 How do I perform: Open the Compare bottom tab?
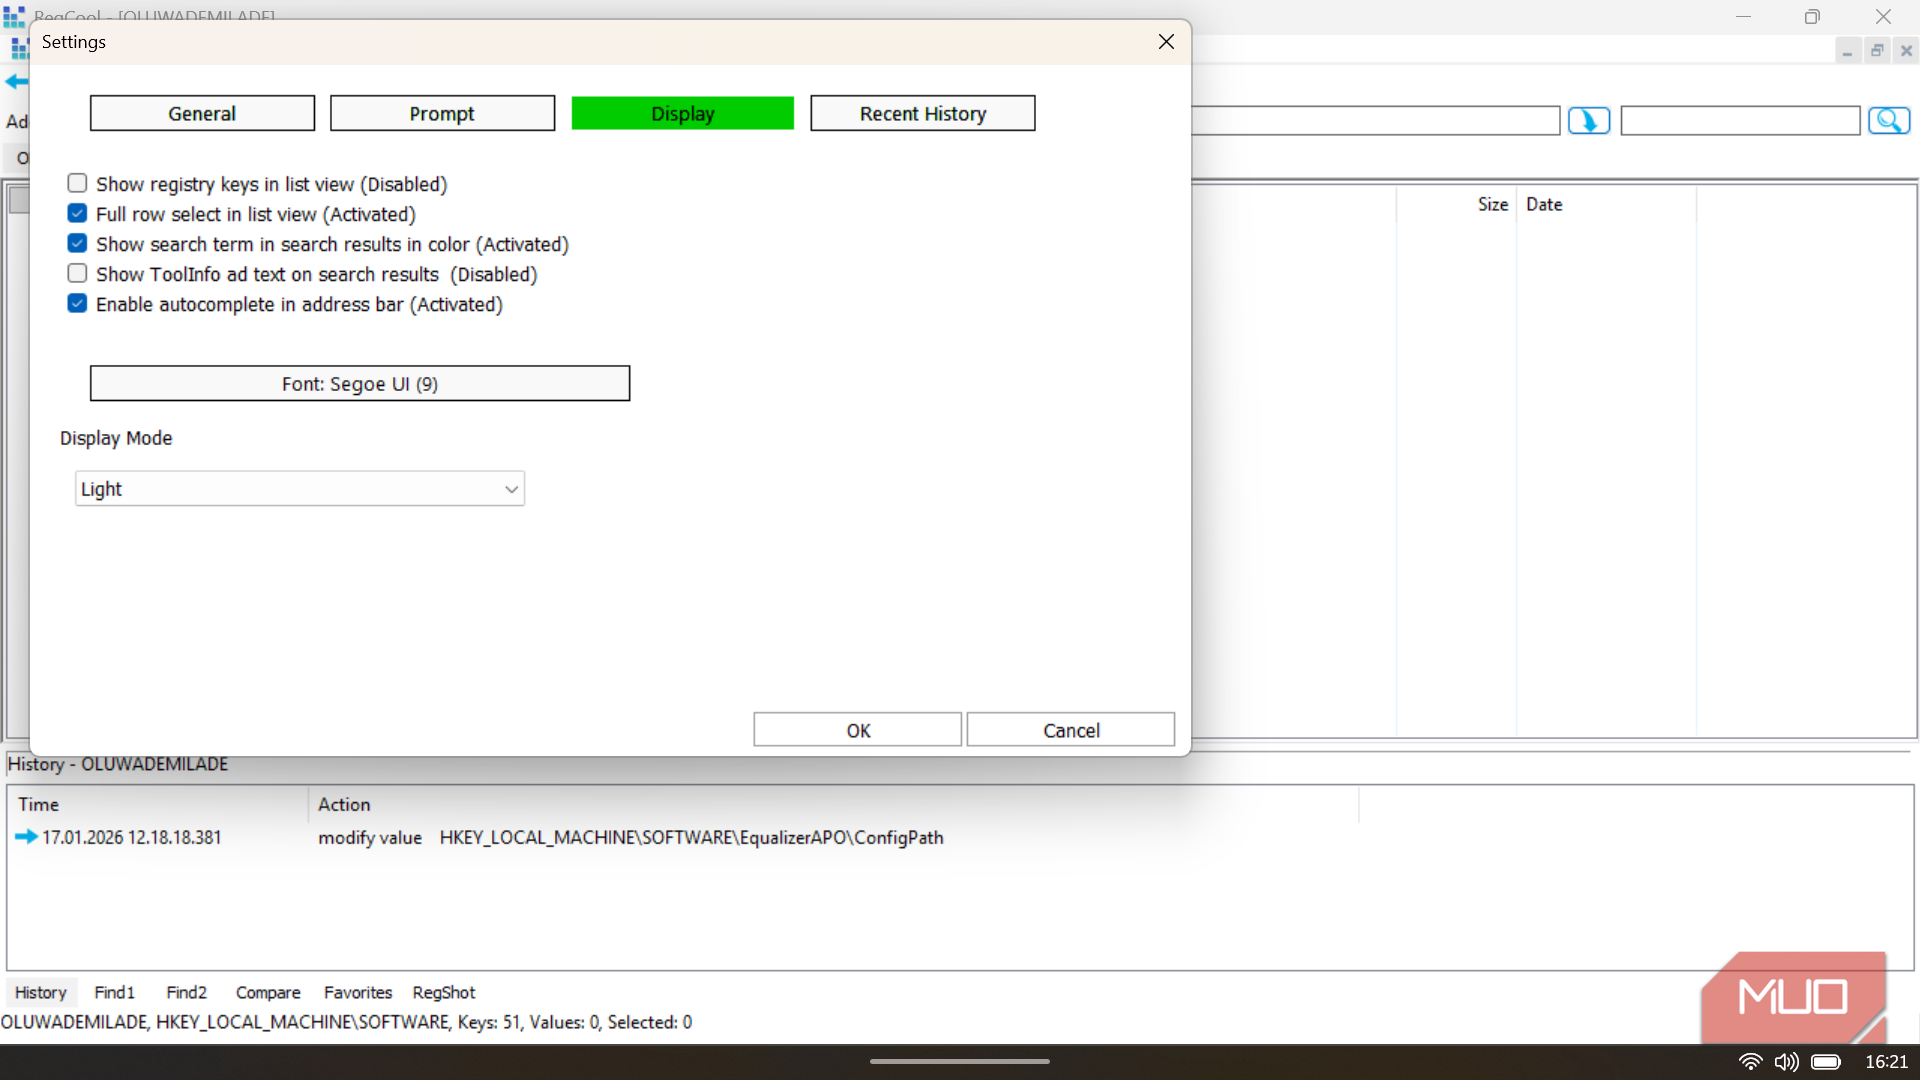pyautogui.click(x=268, y=992)
